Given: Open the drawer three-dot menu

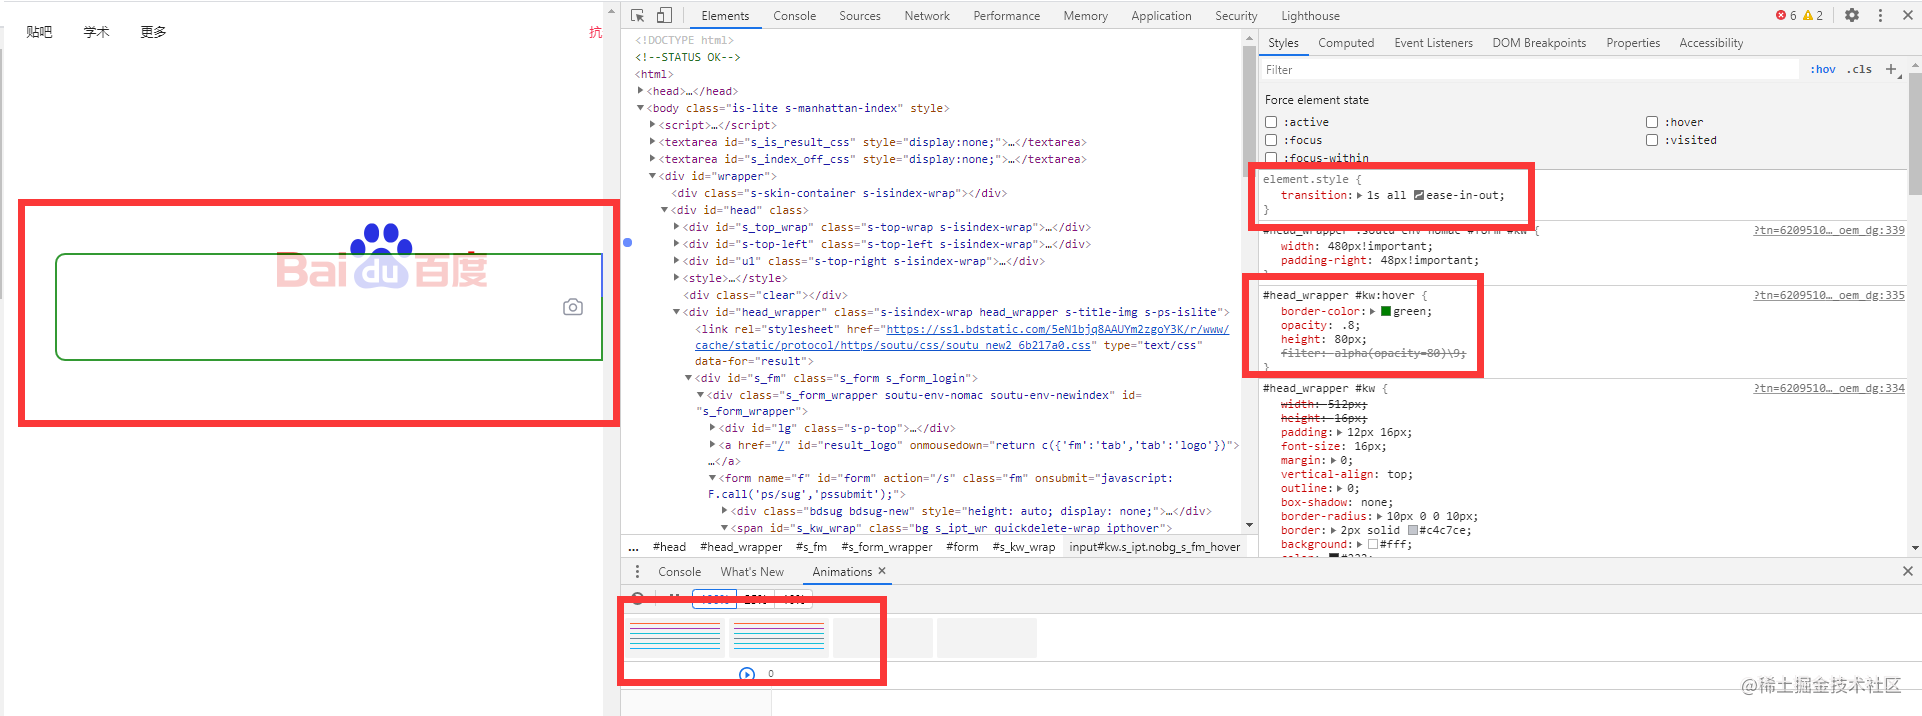Looking at the screenshot, I should pyautogui.click(x=637, y=572).
